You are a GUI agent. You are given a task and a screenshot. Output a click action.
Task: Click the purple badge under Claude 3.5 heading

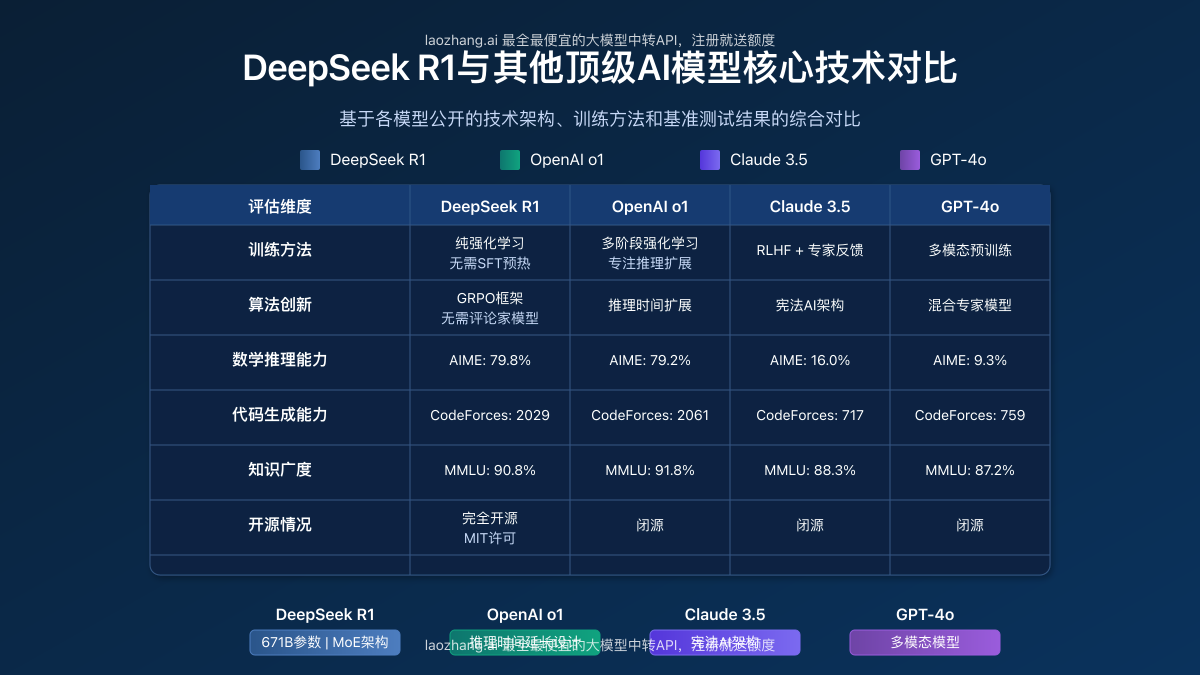tap(725, 642)
